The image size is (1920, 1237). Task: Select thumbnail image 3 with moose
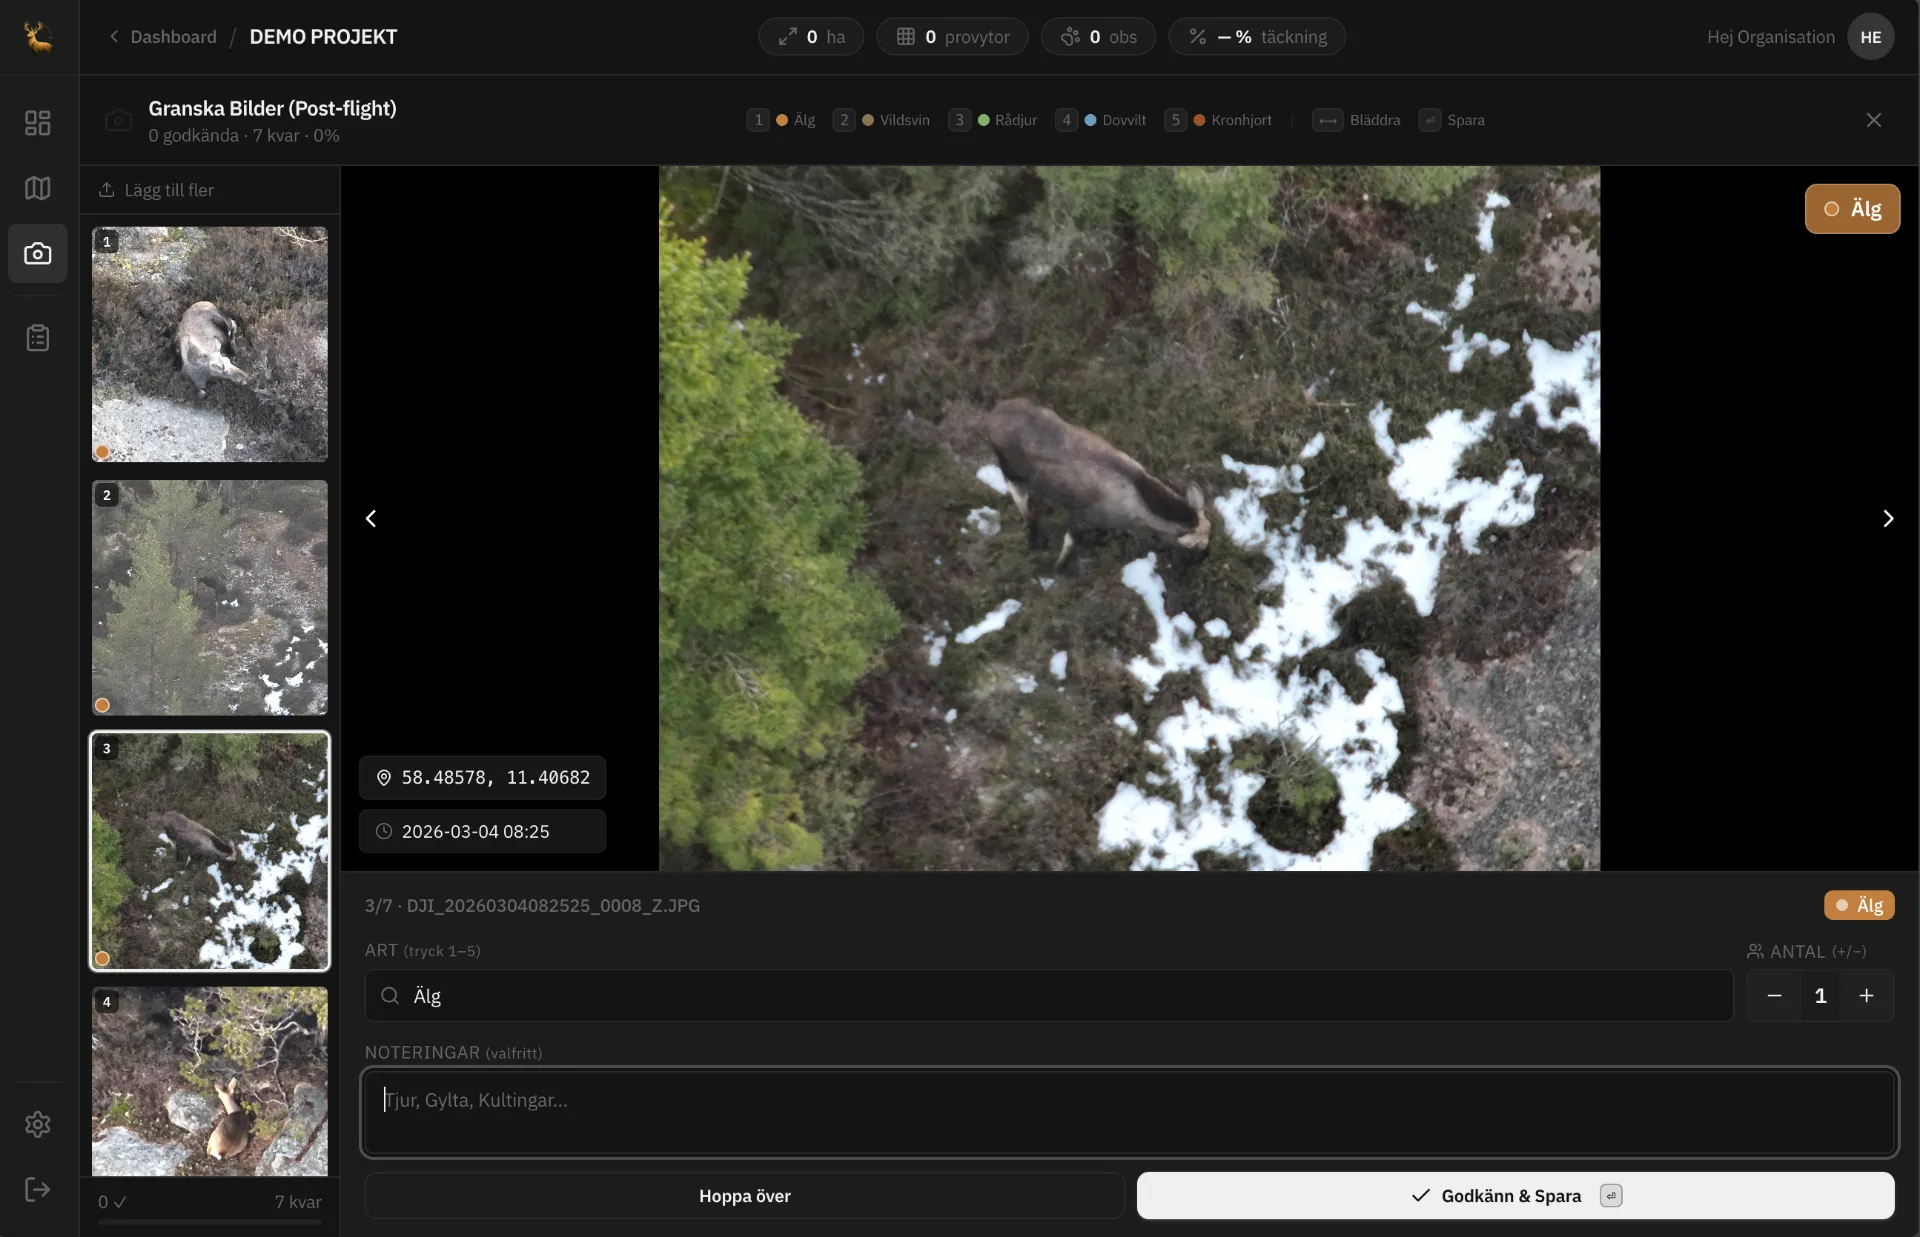coord(210,851)
